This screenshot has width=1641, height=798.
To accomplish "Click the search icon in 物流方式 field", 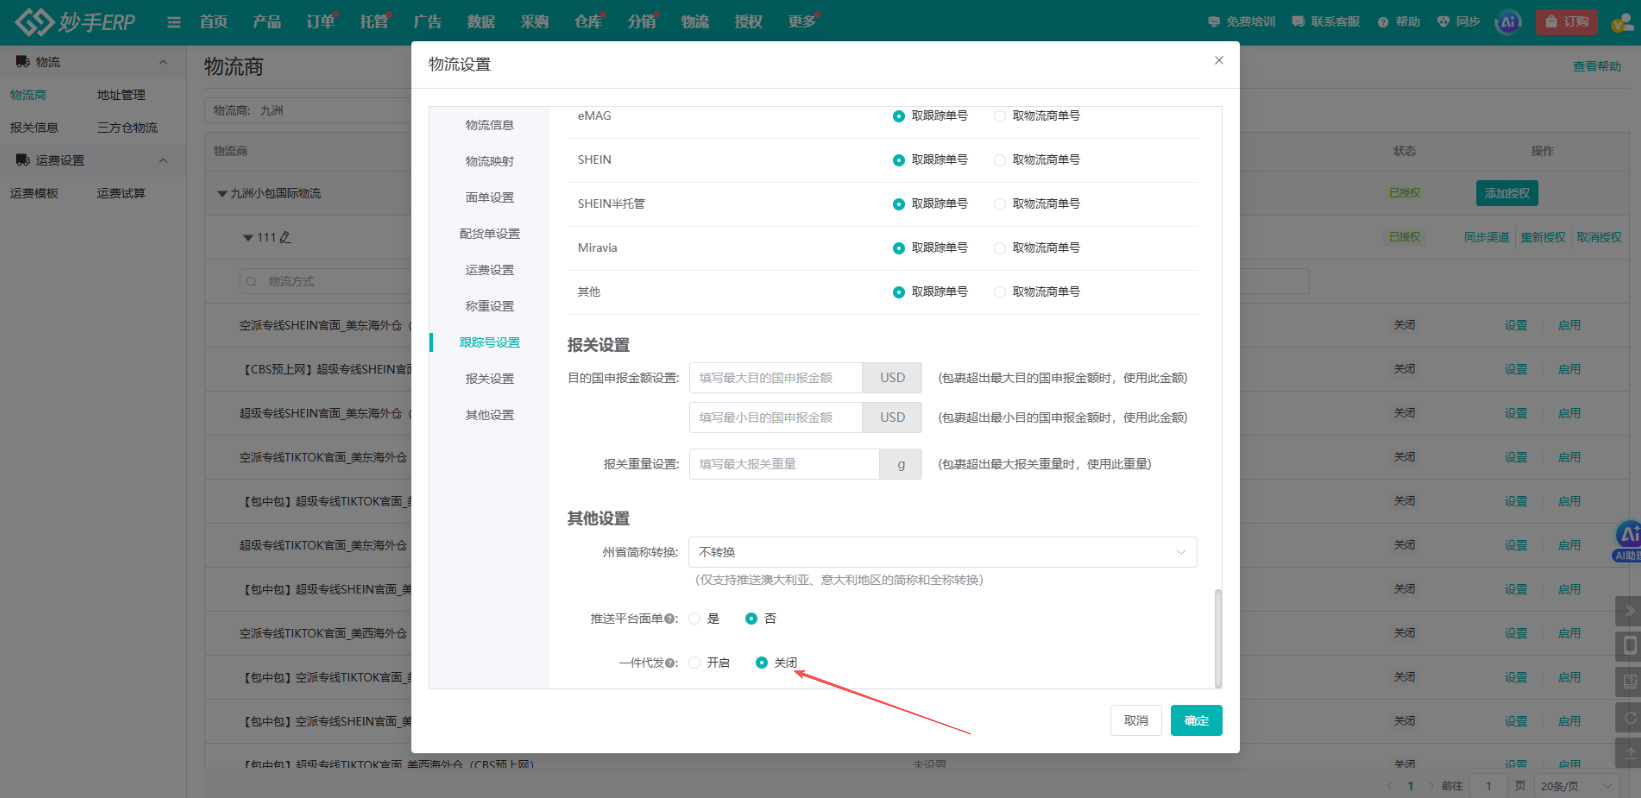I will (251, 282).
